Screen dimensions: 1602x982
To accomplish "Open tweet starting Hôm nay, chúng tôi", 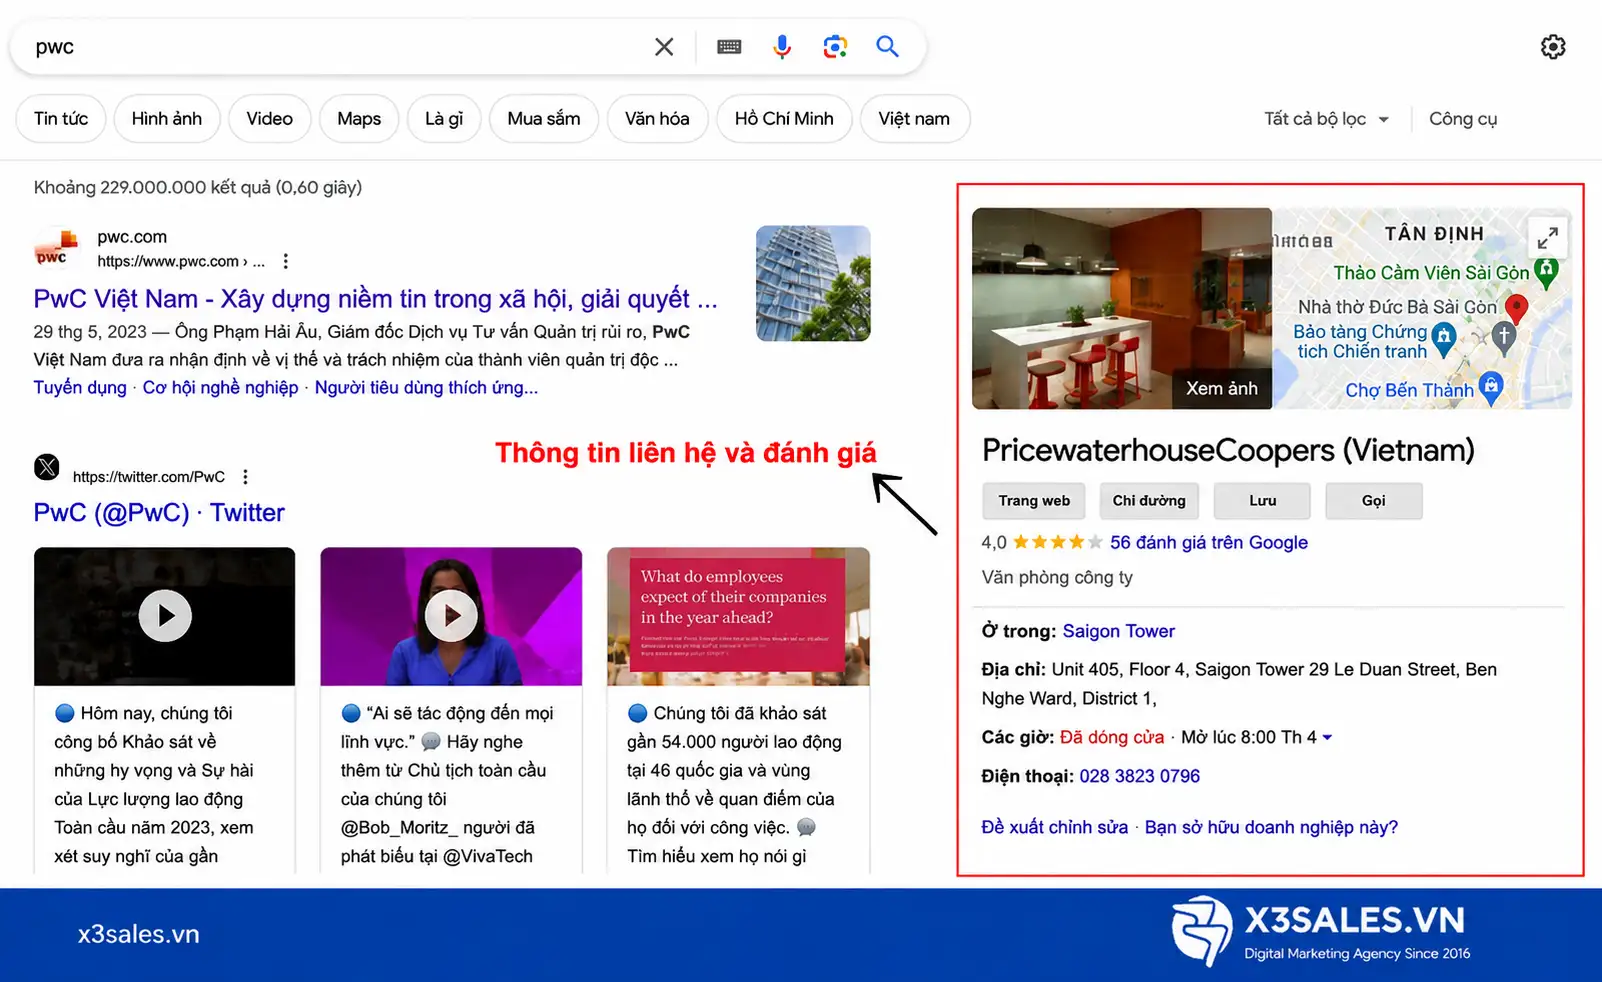I will tap(164, 785).
